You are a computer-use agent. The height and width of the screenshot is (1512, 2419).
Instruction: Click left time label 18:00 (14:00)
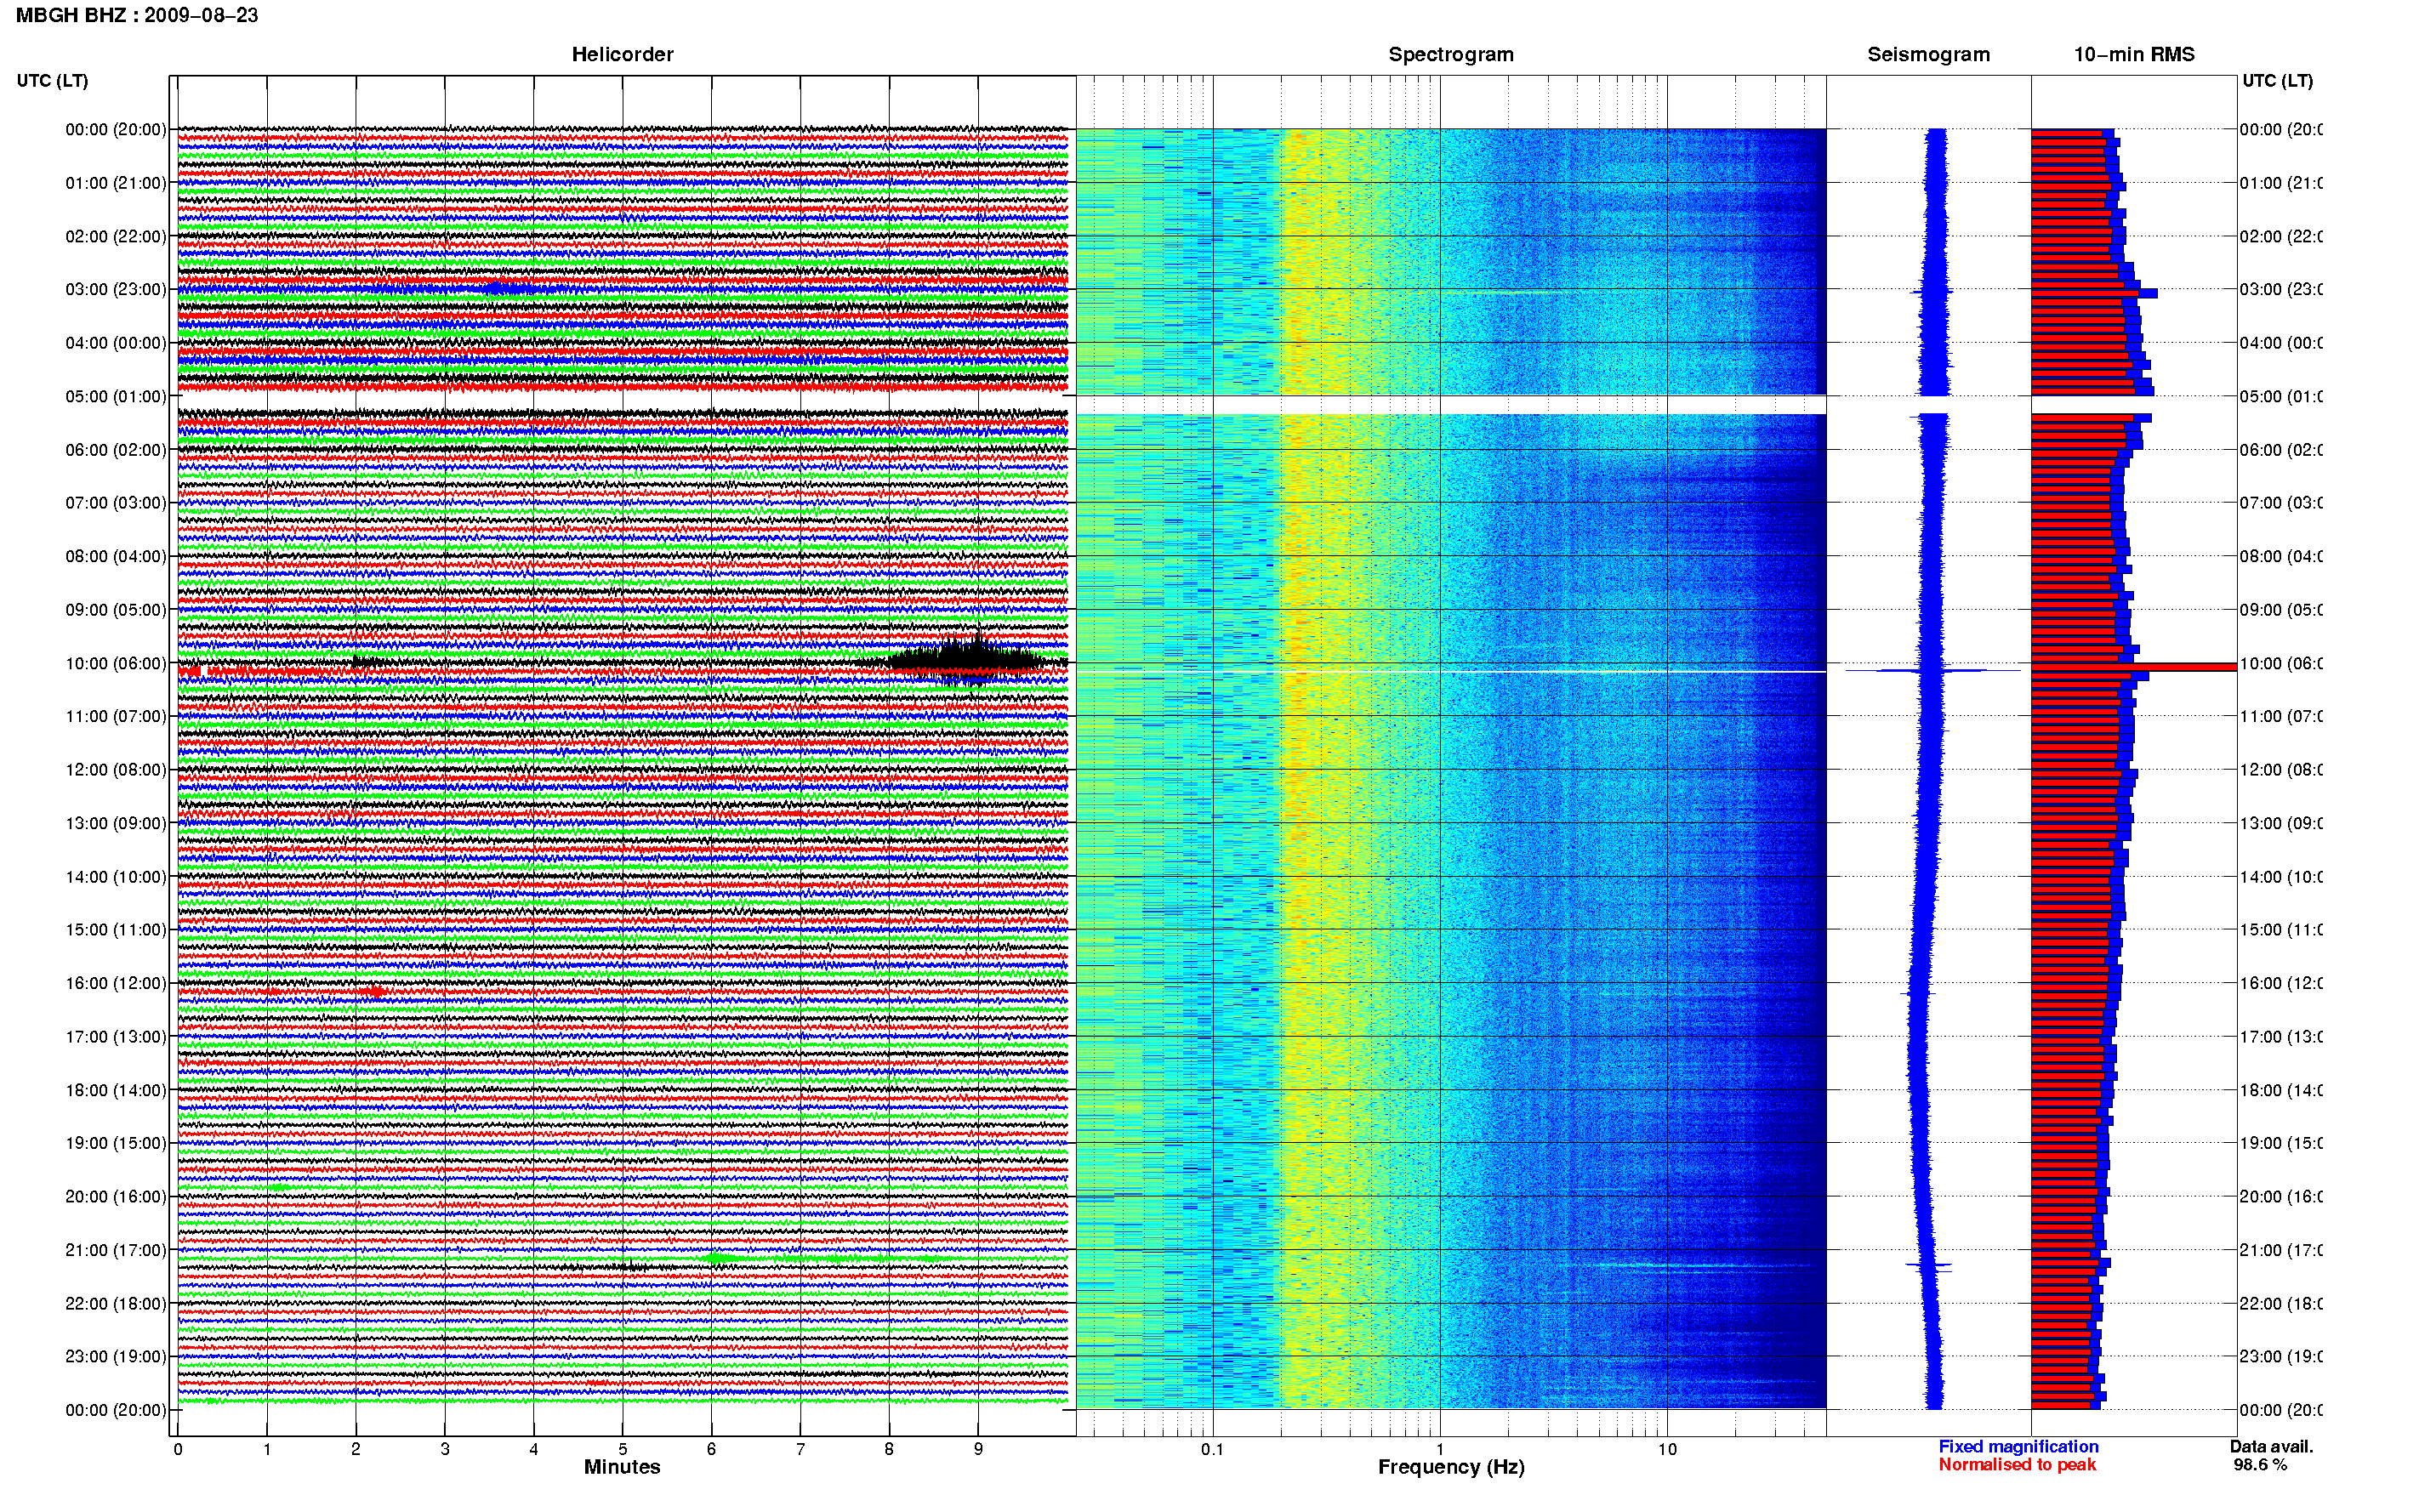116,1090
